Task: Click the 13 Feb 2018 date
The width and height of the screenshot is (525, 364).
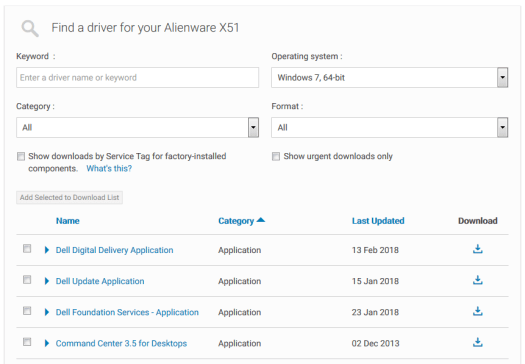Action: click(x=375, y=250)
